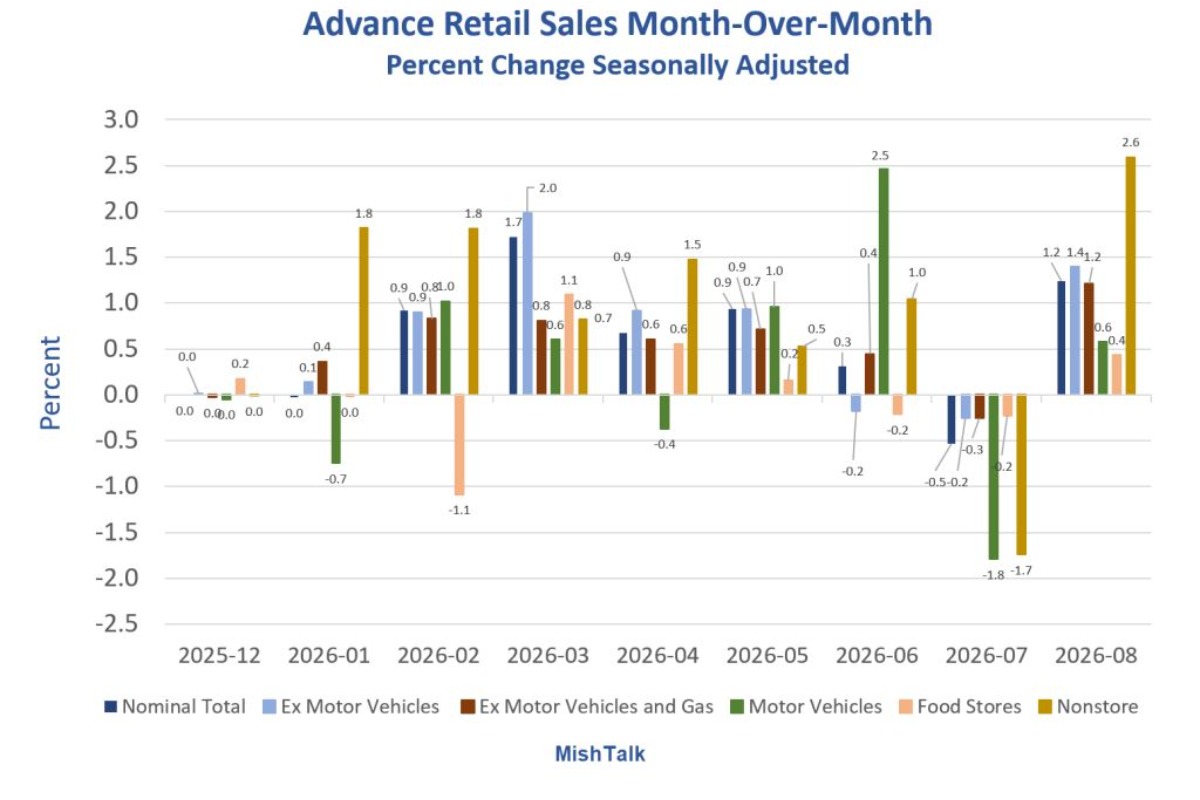This screenshot has height=800, width=1200.
Task: Click the 2.5 y-axis tick label
Action: (x=120, y=166)
